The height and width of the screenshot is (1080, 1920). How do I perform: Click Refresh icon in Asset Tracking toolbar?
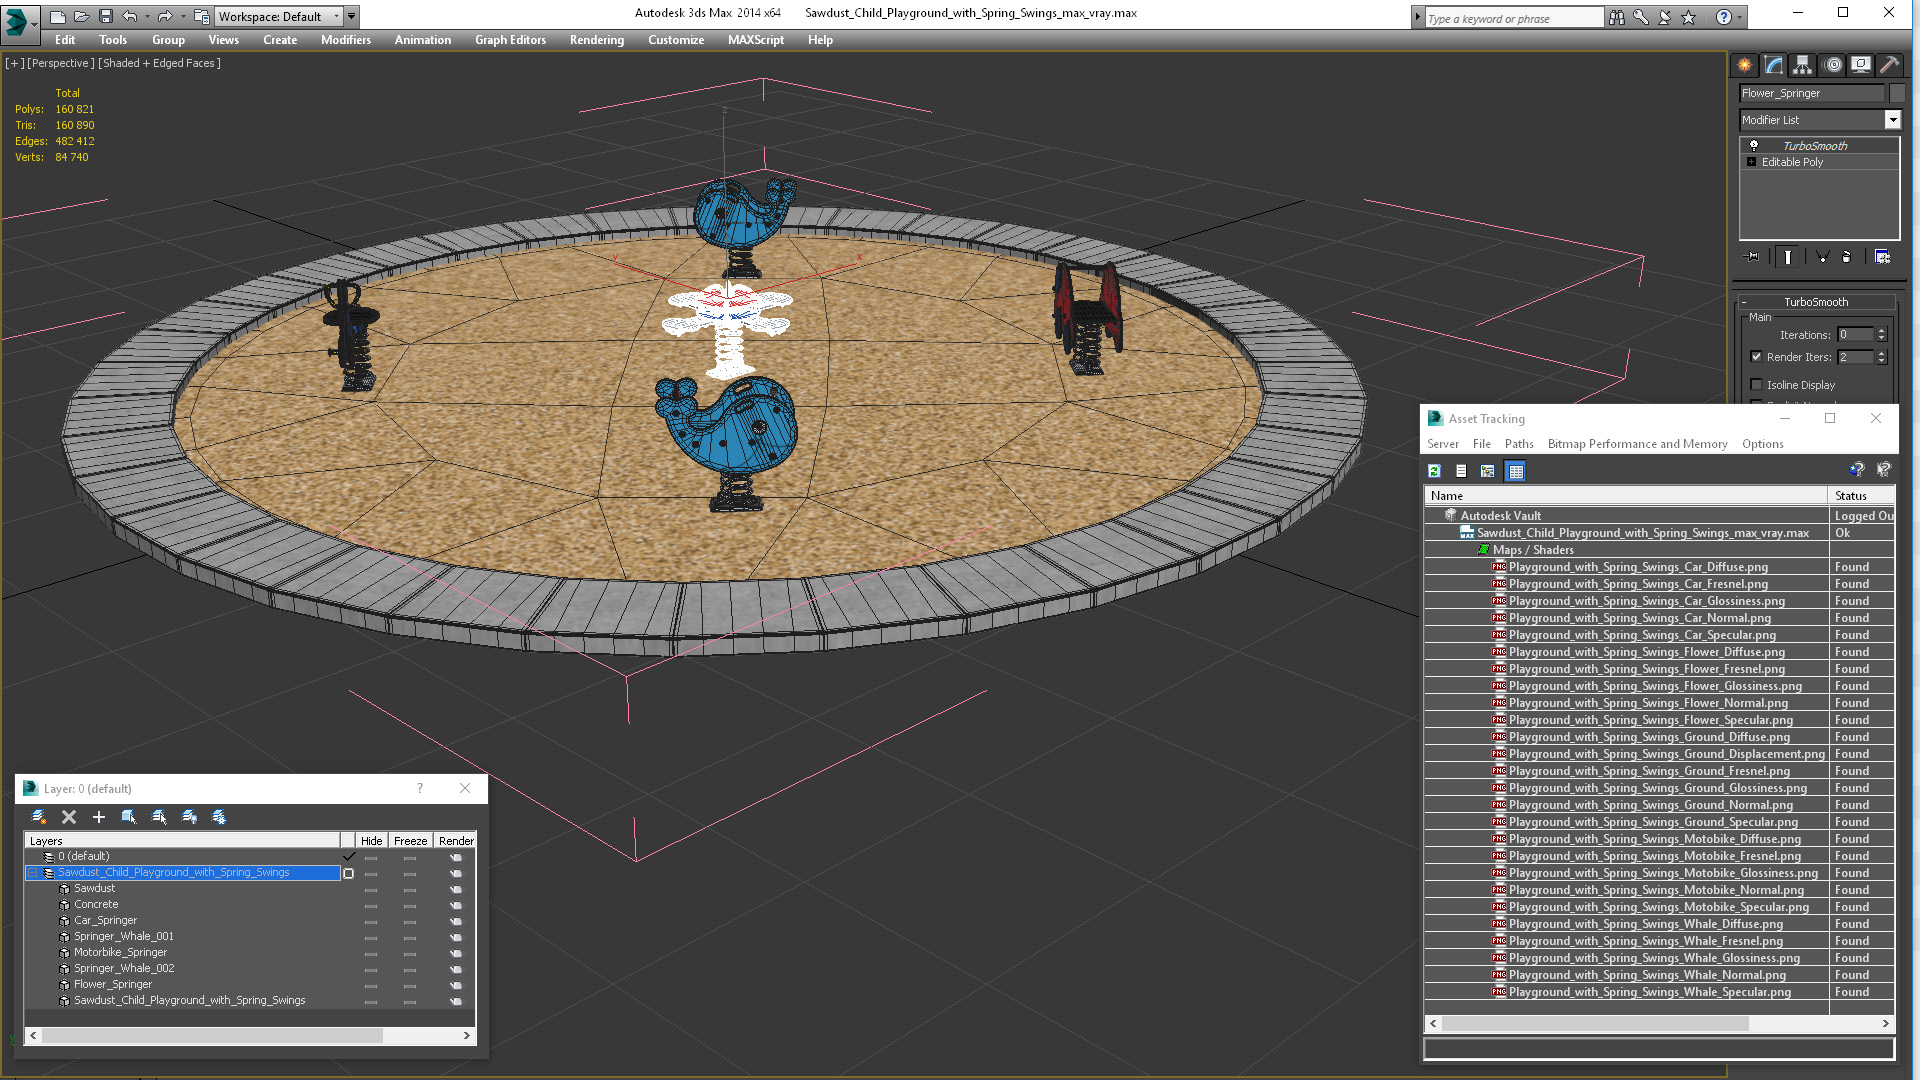pos(1434,471)
